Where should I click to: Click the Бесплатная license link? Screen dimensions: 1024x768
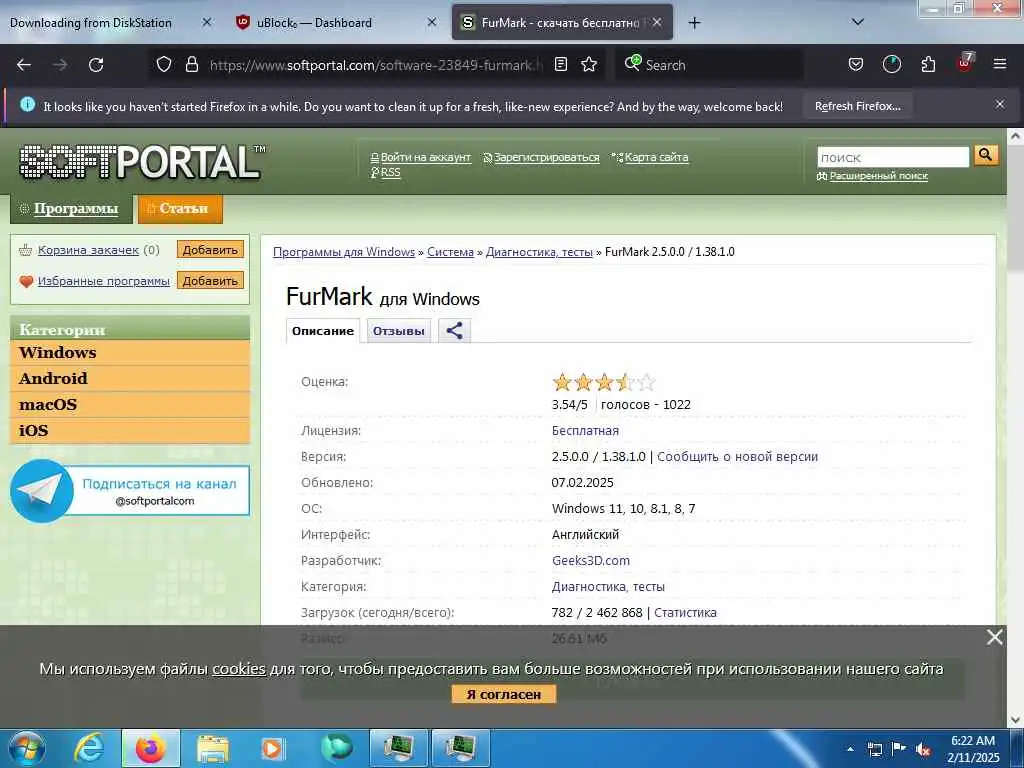click(584, 430)
